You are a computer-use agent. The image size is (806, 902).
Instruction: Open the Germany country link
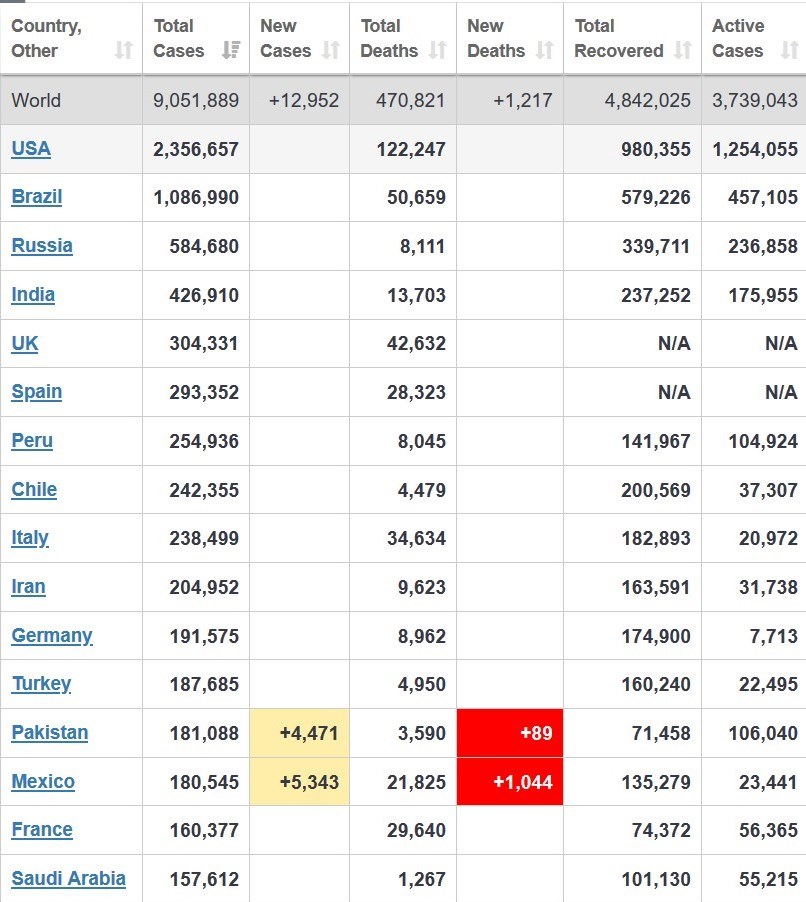(52, 635)
